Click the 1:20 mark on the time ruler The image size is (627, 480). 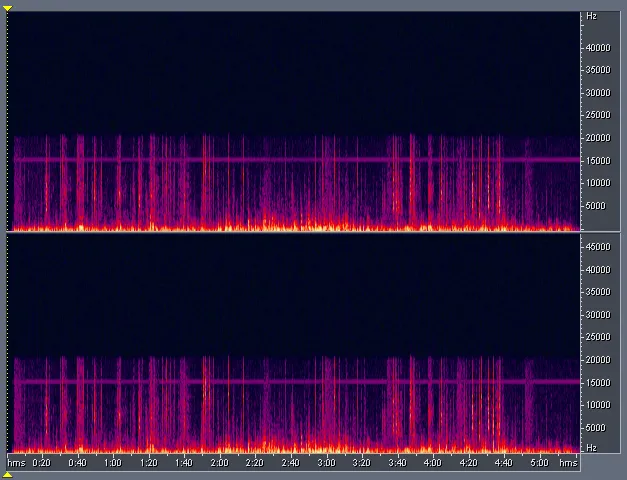[148, 463]
